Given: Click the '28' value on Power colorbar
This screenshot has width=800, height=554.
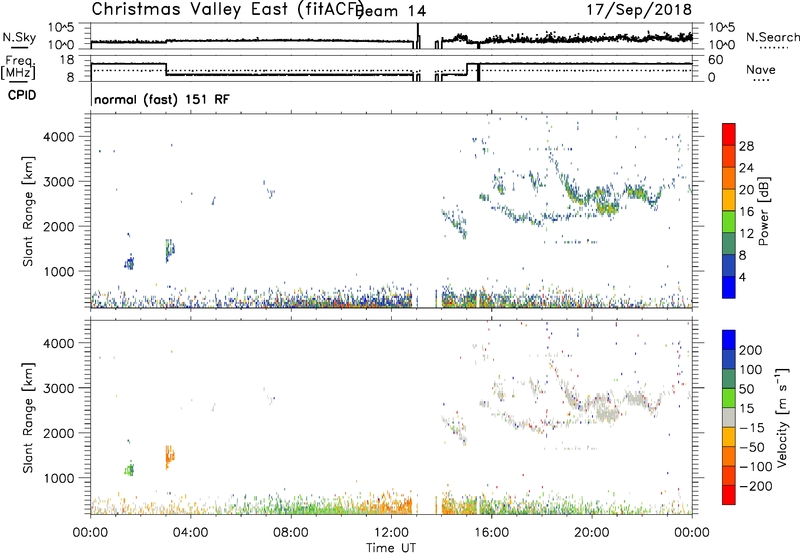Looking at the screenshot, I should pos(746,146).
